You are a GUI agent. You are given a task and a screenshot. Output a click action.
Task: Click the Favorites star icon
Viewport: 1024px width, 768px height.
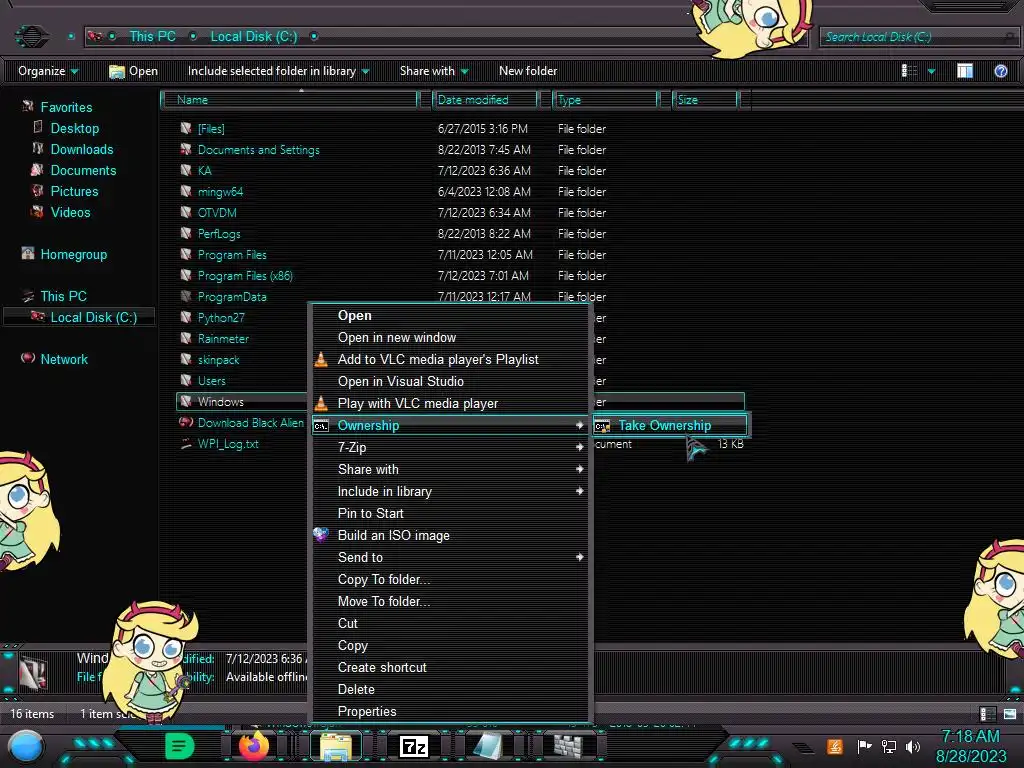pyautogui.click(x=28, y=106)
